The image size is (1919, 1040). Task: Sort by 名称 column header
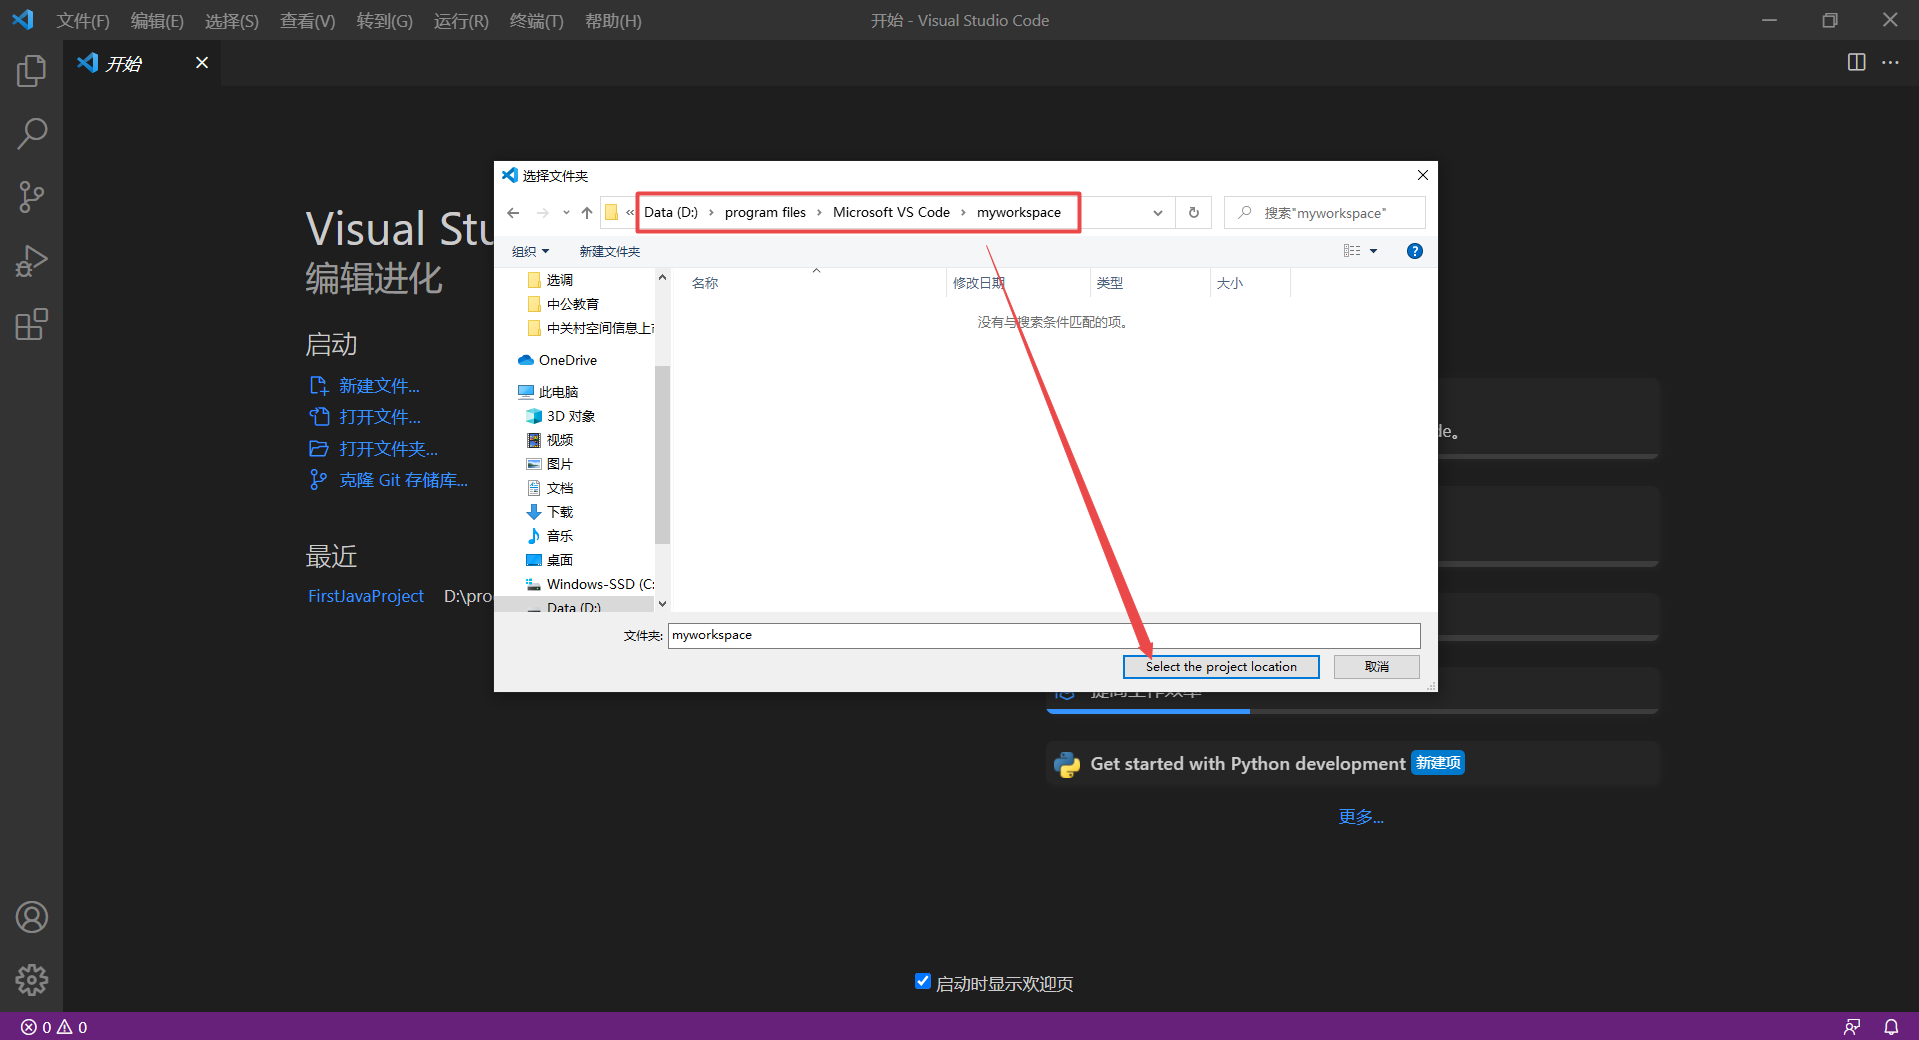(x=705, y=283)
